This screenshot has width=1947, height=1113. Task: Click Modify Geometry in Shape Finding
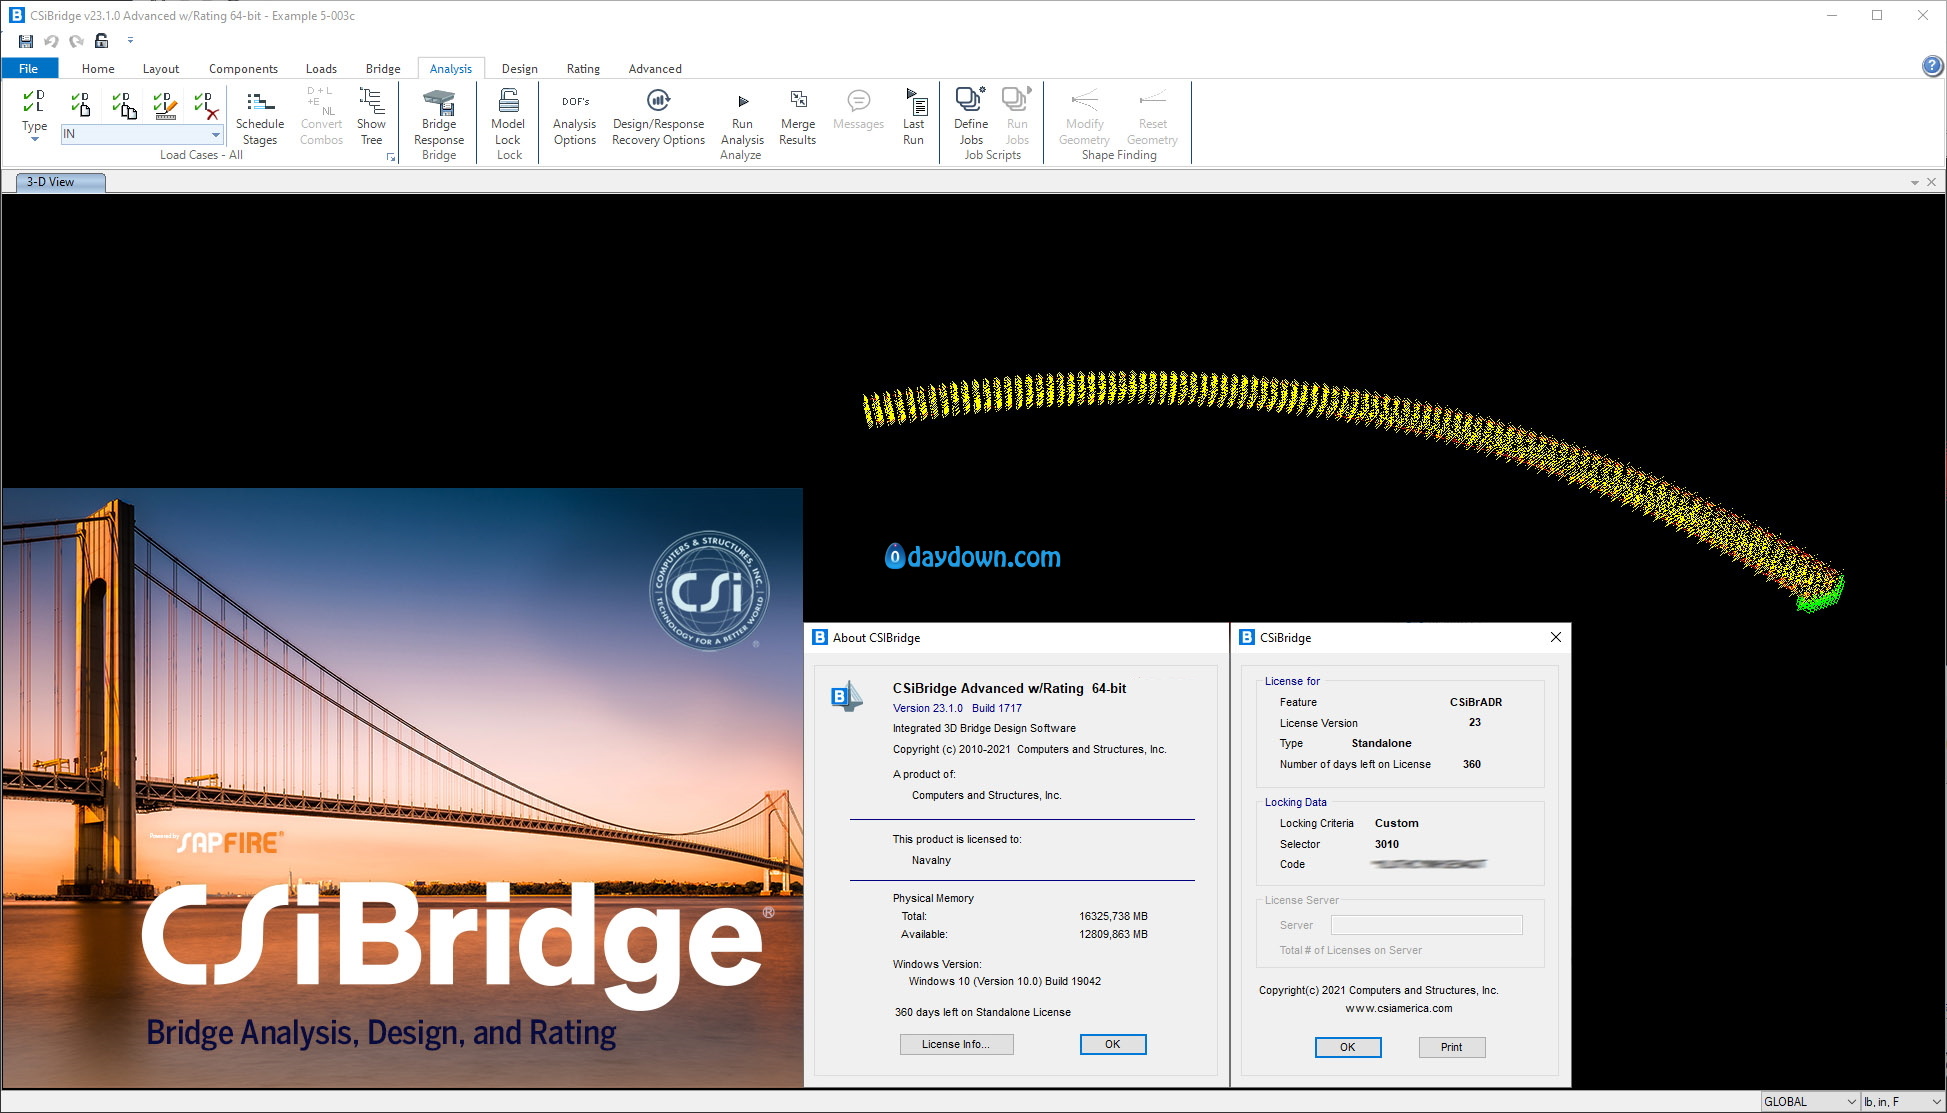1084,117
